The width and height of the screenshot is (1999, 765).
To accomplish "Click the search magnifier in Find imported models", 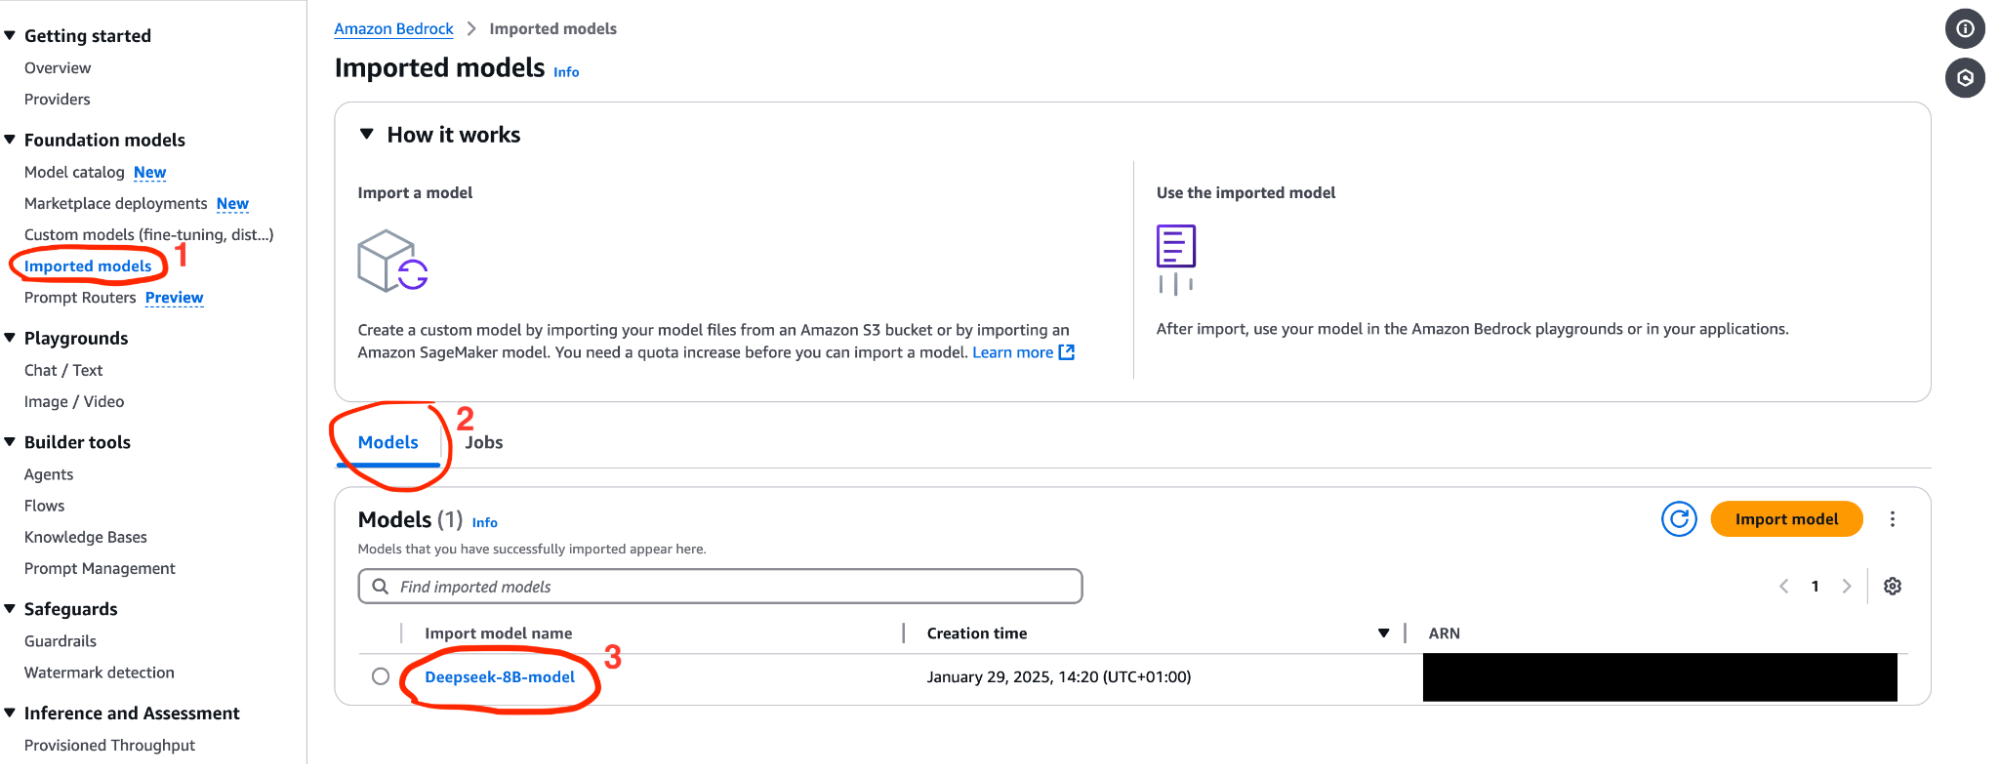I will point(380,586).
